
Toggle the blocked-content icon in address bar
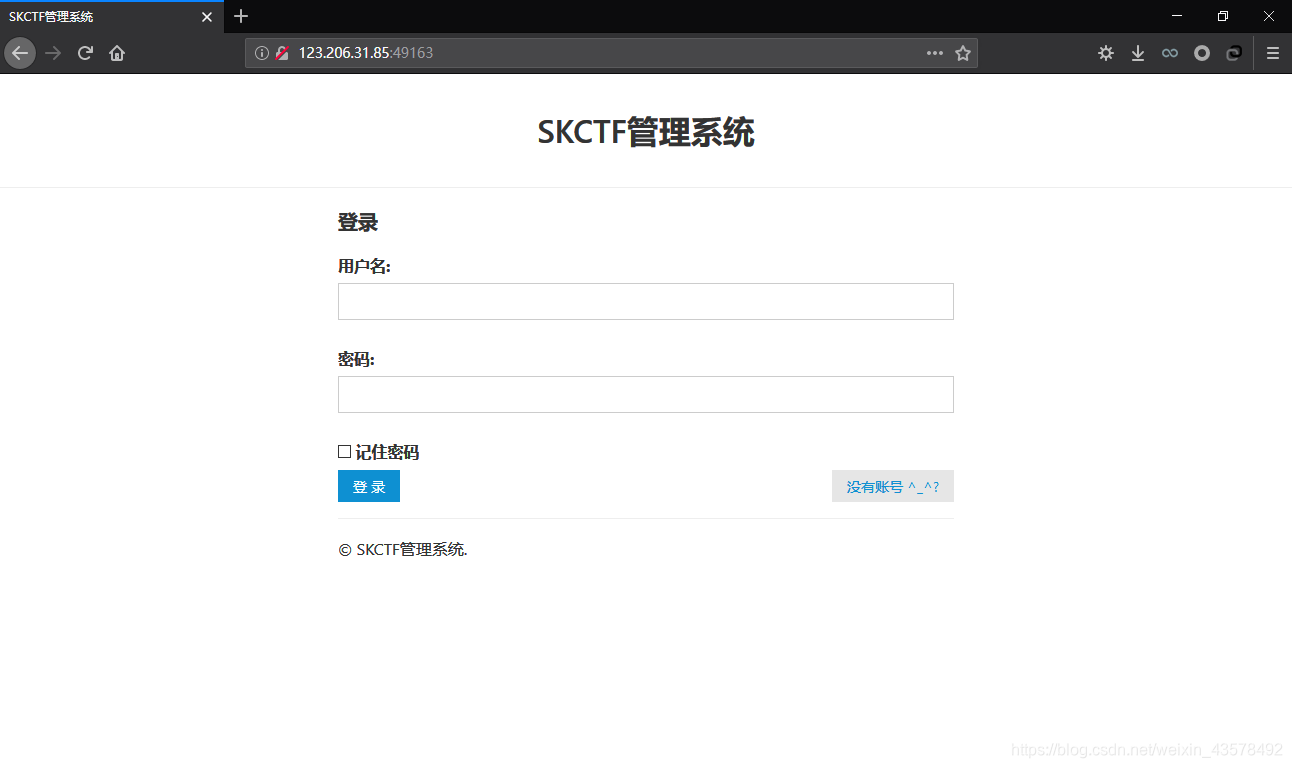(281, 52)
